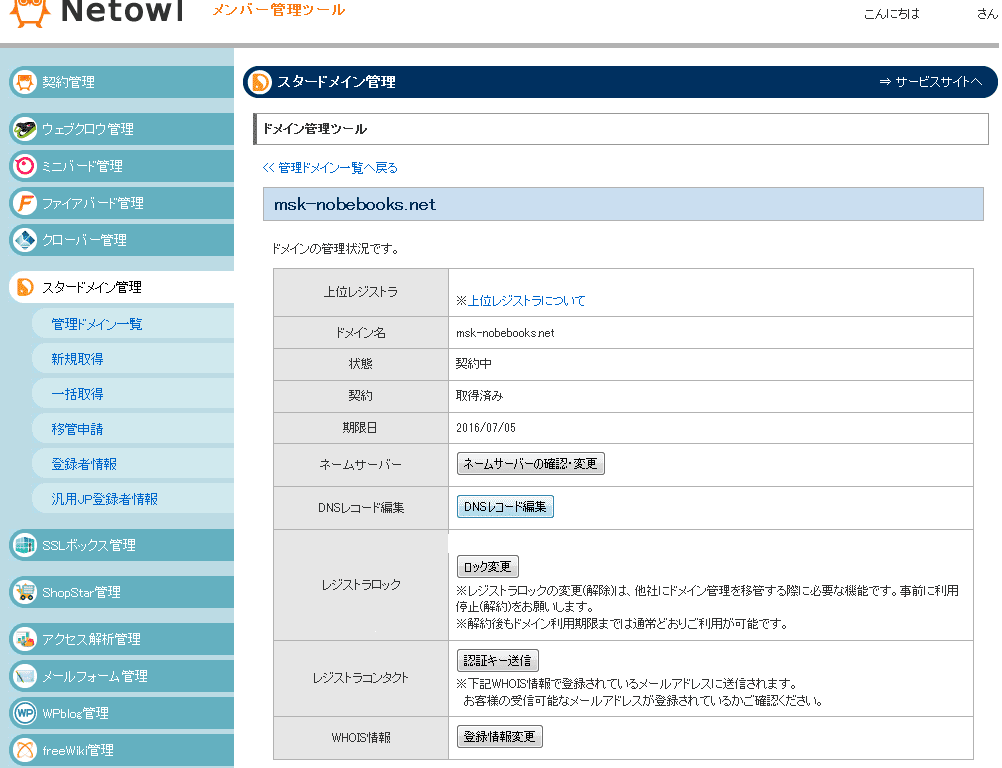Open 一括取得 submenu item
The height and width of the screenshot is (768, 1002).
[x=133, y=394]
